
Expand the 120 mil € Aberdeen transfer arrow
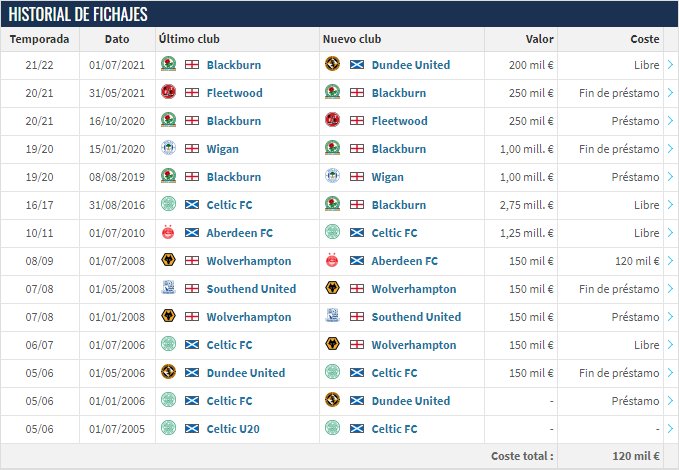click(x=670, y=261)
